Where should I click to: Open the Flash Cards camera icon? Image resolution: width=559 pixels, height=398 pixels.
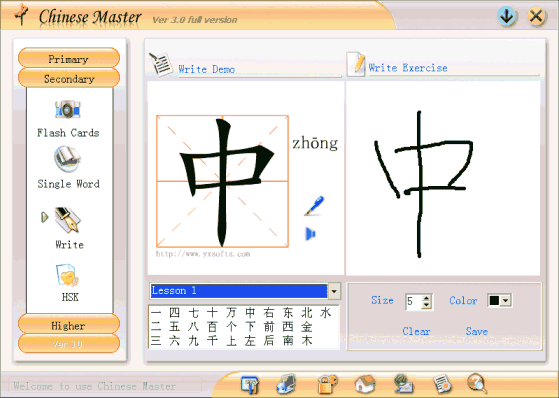[68, 109]
